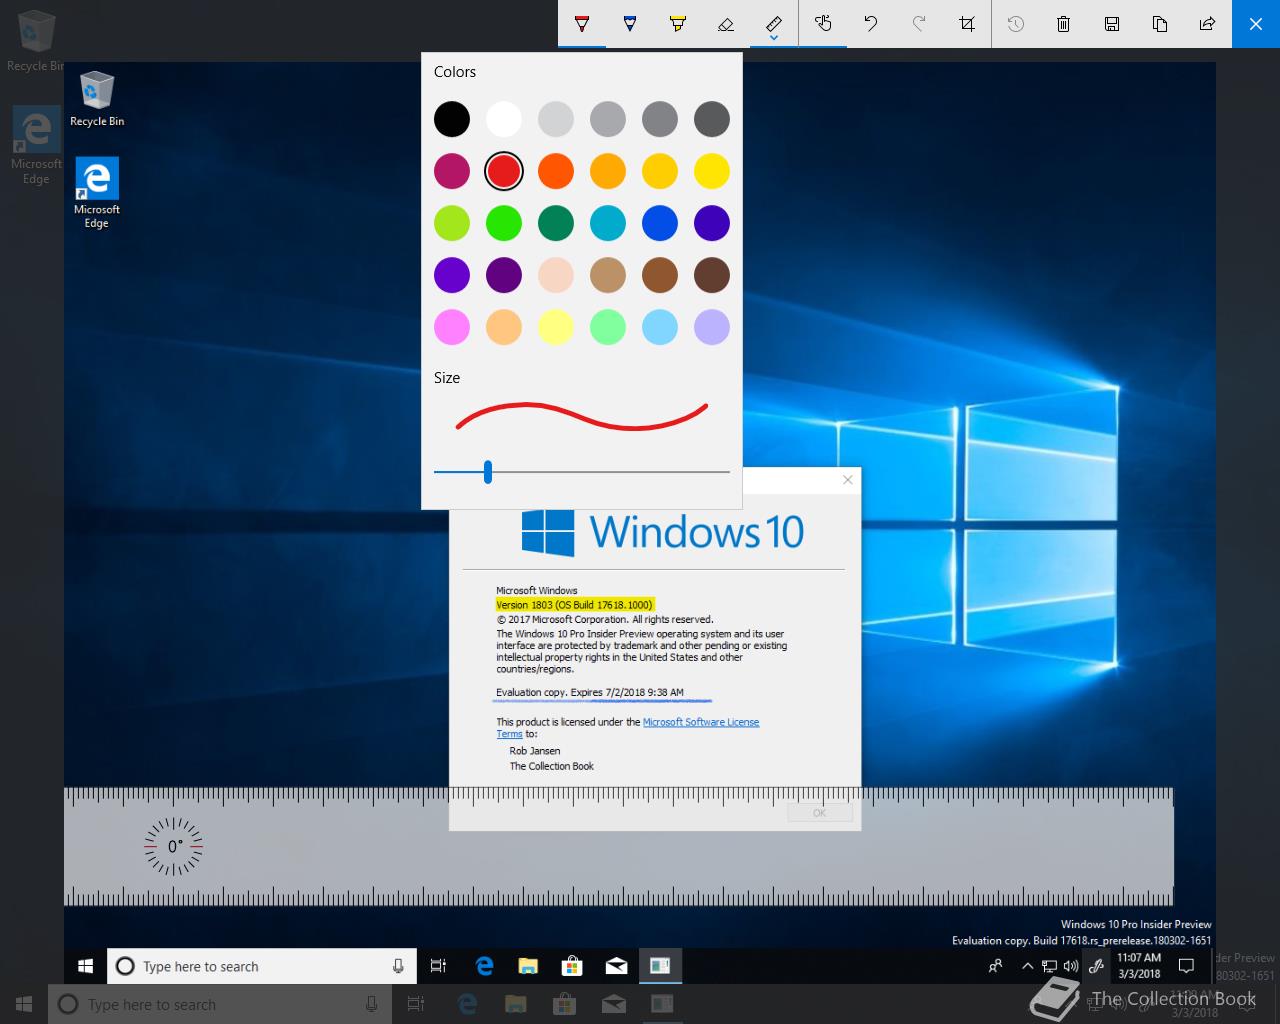Save the sketch with the floppy icon
This screenshot has height=1024, width=1280.
[1112, 23]
